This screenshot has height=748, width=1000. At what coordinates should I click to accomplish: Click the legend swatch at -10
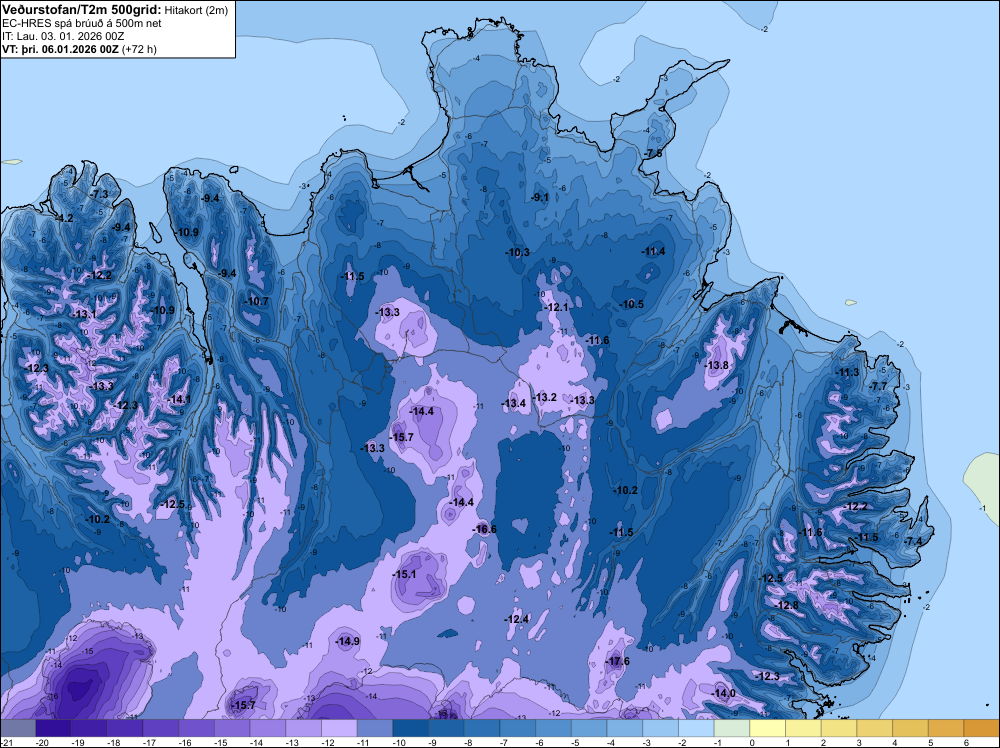[411, 728]
